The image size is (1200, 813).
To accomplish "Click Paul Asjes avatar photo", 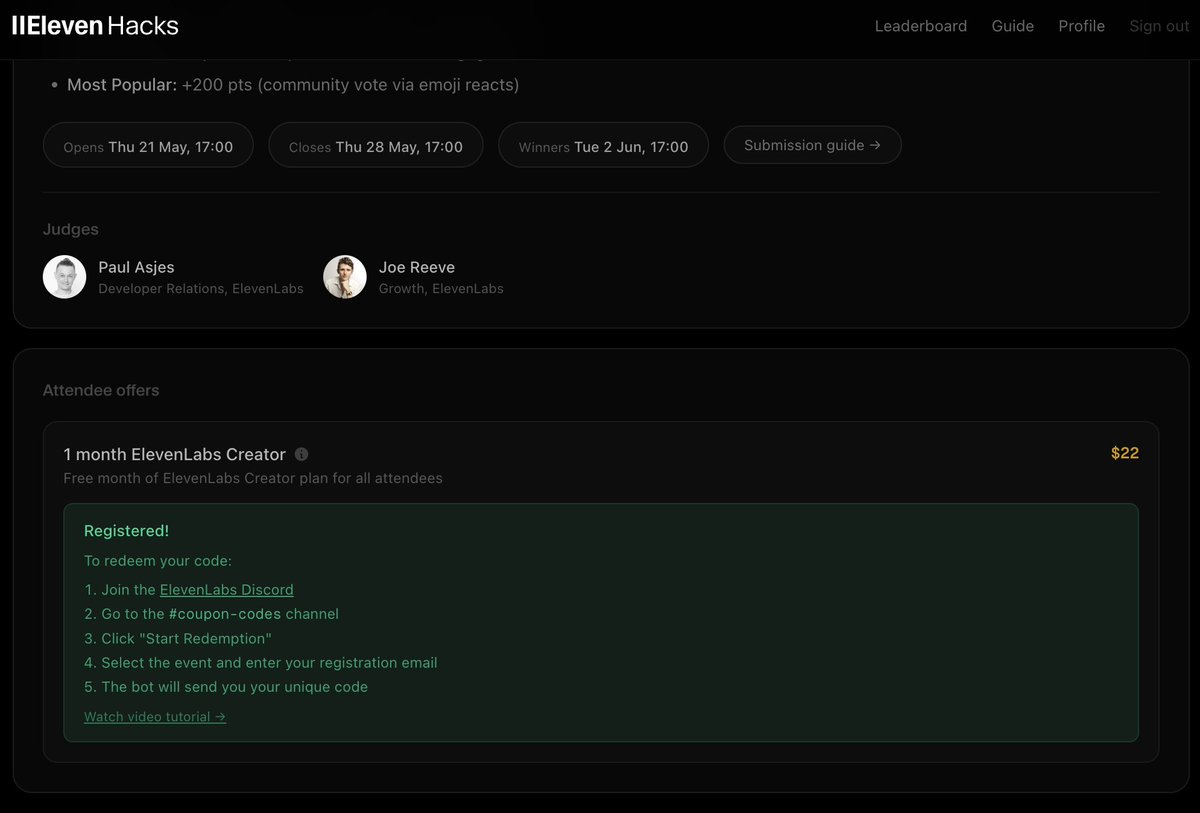I will pyautogui.click(x=65, y=277).
